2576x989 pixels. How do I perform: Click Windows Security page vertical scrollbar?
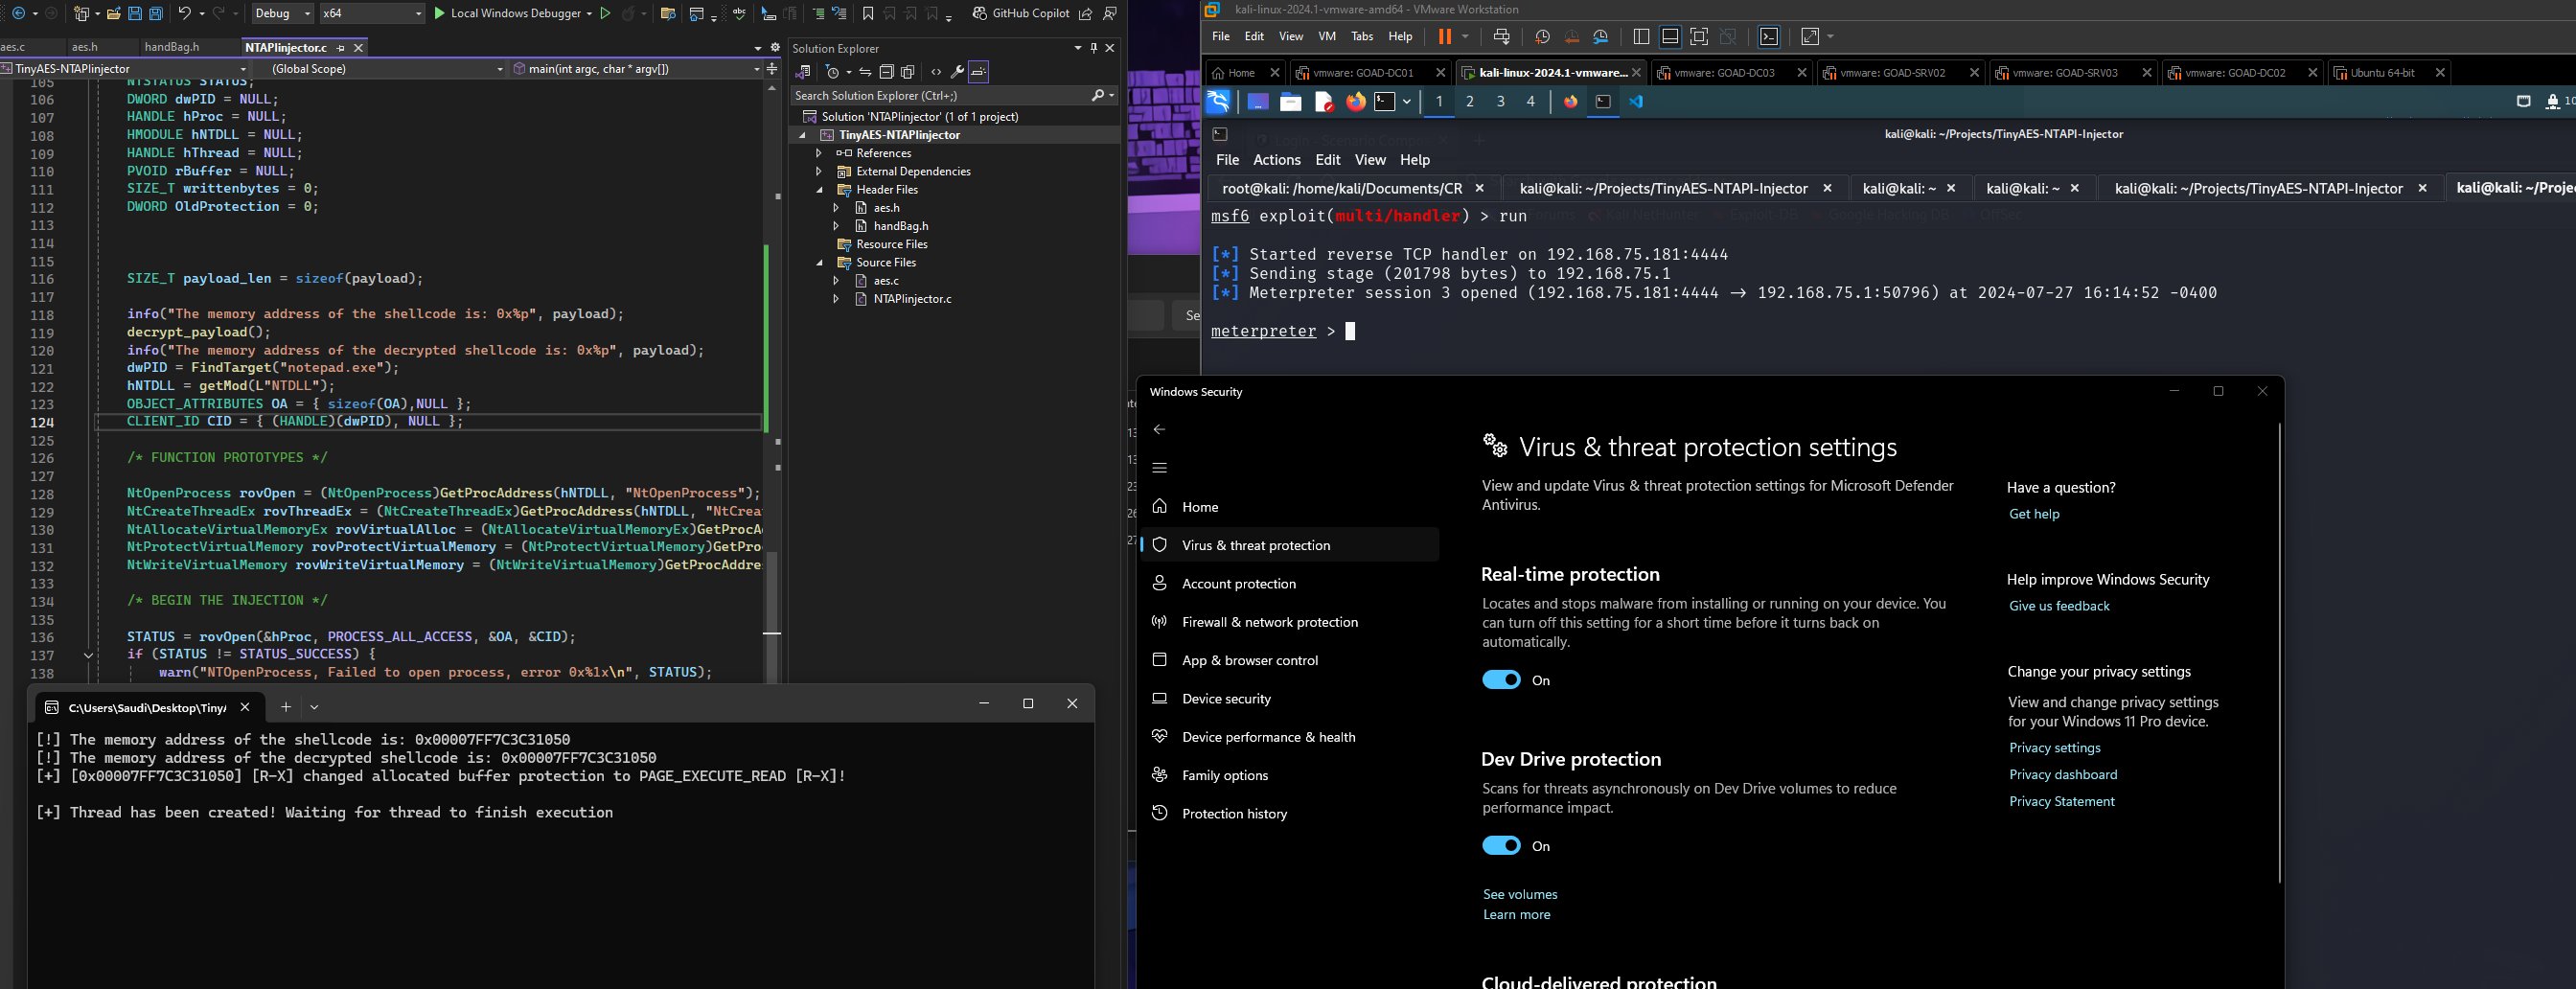click(x=2279, y=652)
